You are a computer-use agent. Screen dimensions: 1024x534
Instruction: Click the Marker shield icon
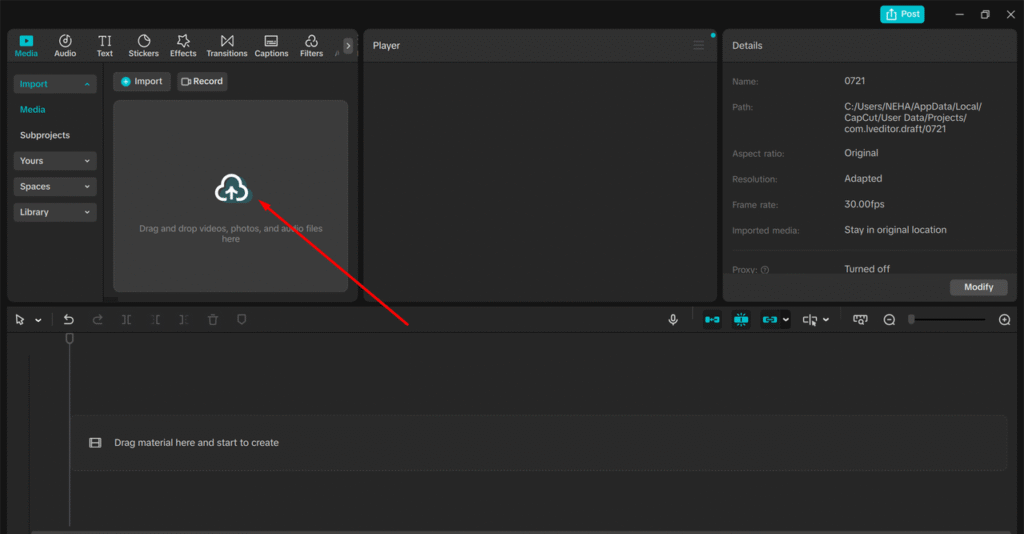pyautogui.click(x=242, y=320)
